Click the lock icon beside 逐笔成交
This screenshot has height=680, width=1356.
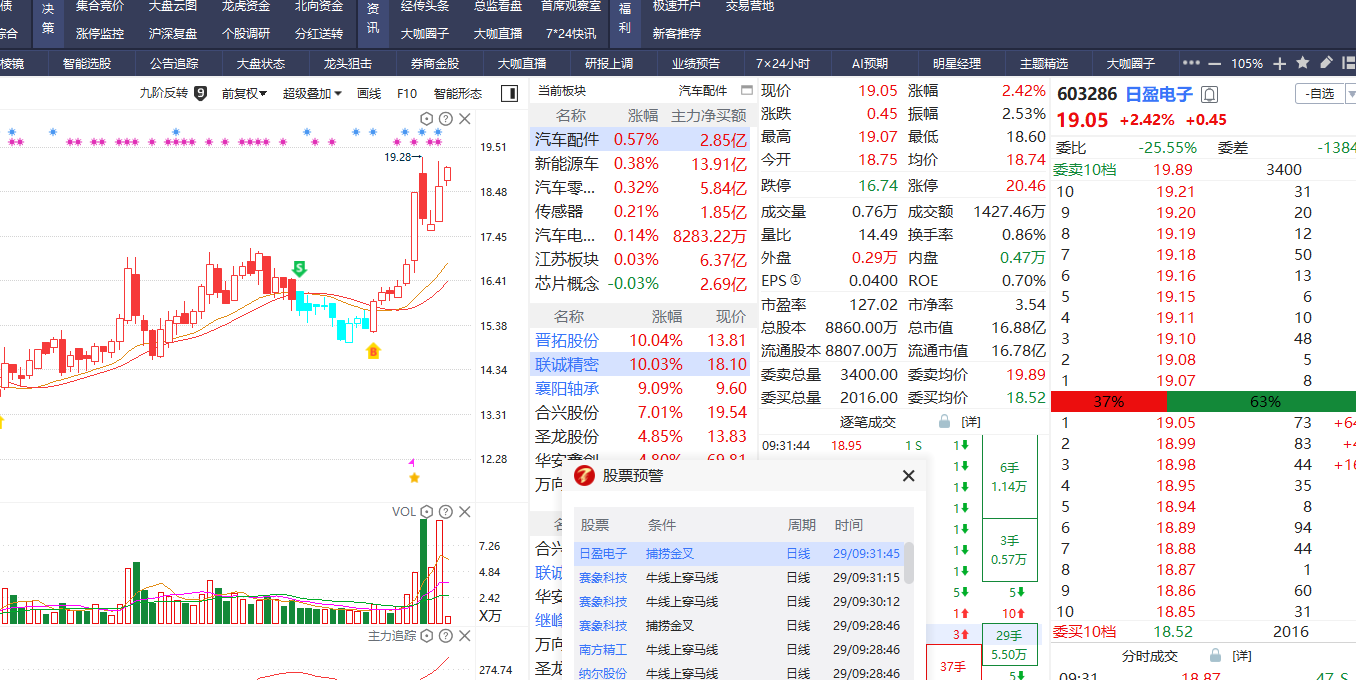point(943,422)
